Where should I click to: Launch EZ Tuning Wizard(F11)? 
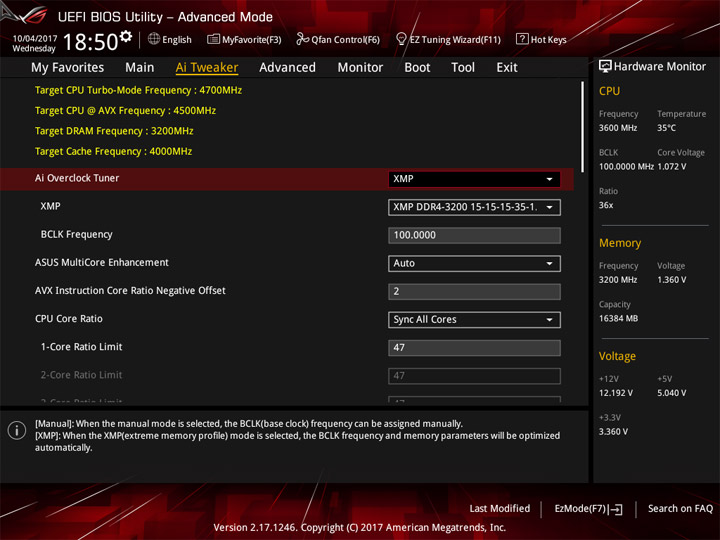(448, 39)
